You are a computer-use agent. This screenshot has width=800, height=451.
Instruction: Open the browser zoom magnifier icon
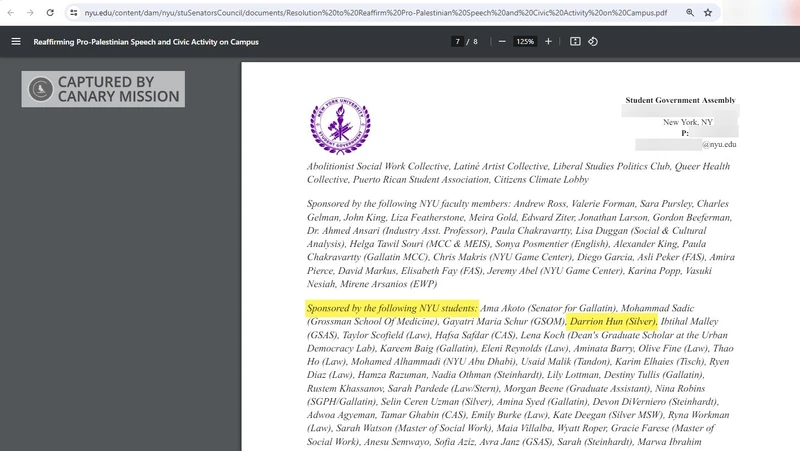pos(690,13)
